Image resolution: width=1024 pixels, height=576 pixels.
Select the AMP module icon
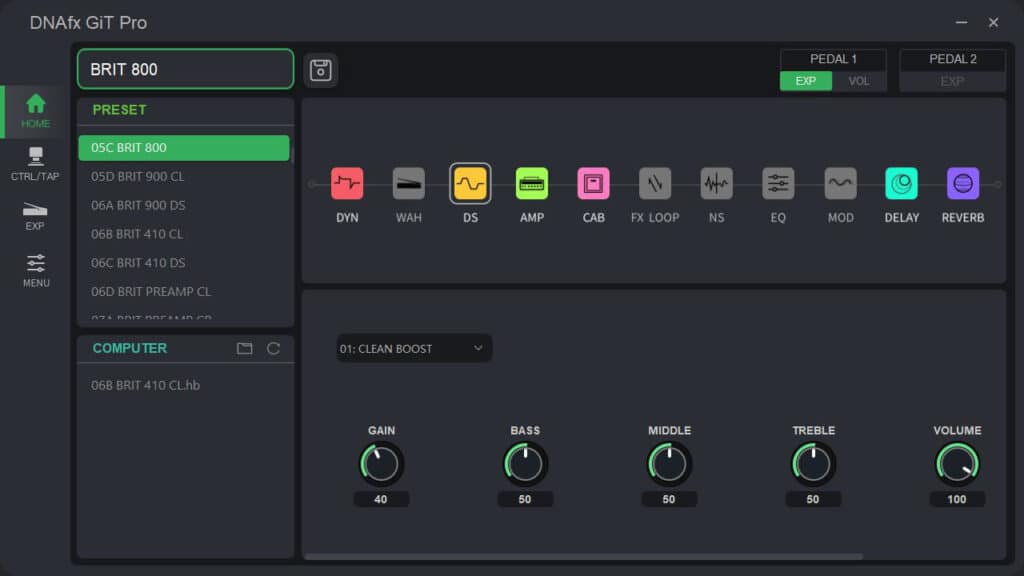pyautogui.click(x=532, y=184)
